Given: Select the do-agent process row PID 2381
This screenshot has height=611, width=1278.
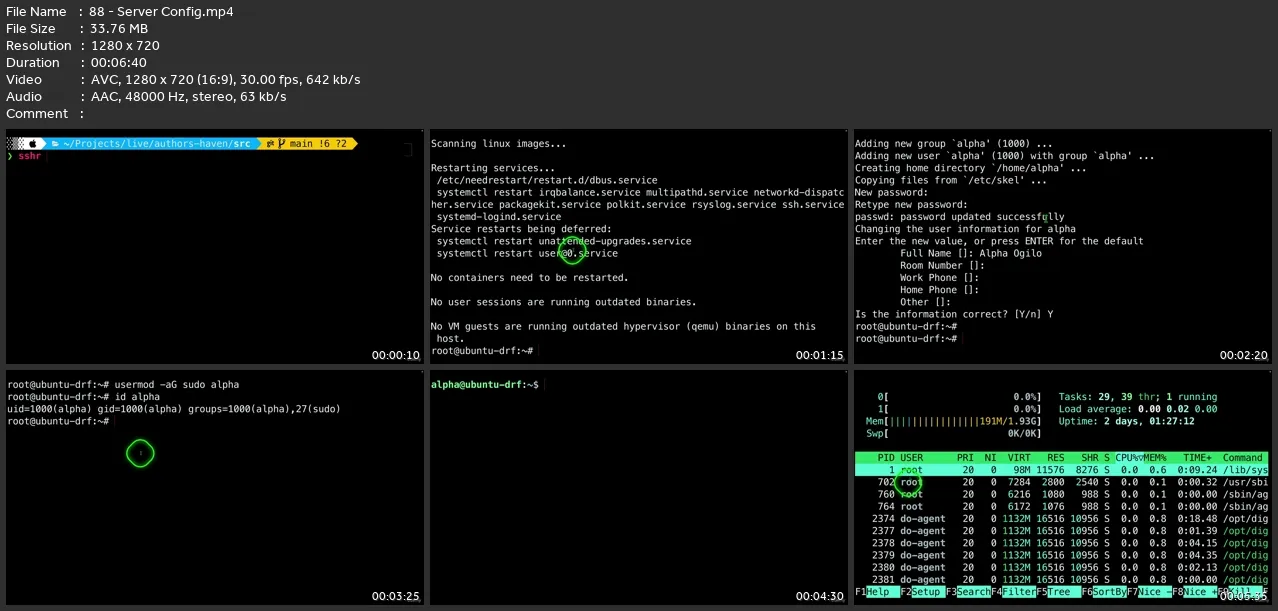Looking at the screenshot, I should pyautogui.click(x=1062, y=580).
